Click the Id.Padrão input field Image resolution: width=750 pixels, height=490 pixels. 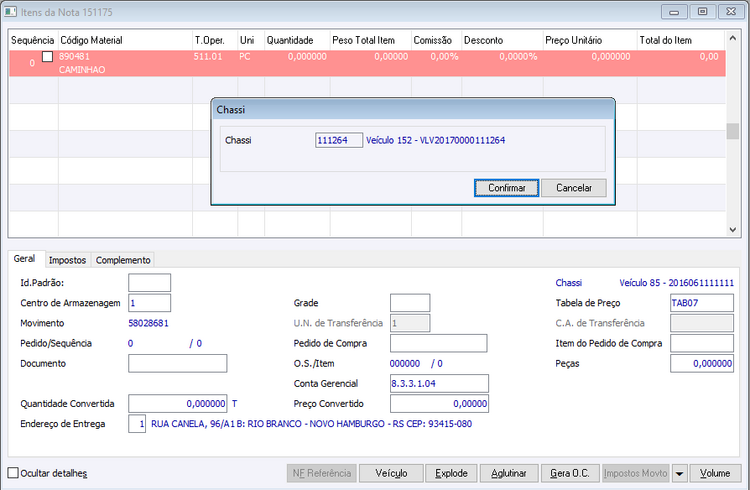149,282
